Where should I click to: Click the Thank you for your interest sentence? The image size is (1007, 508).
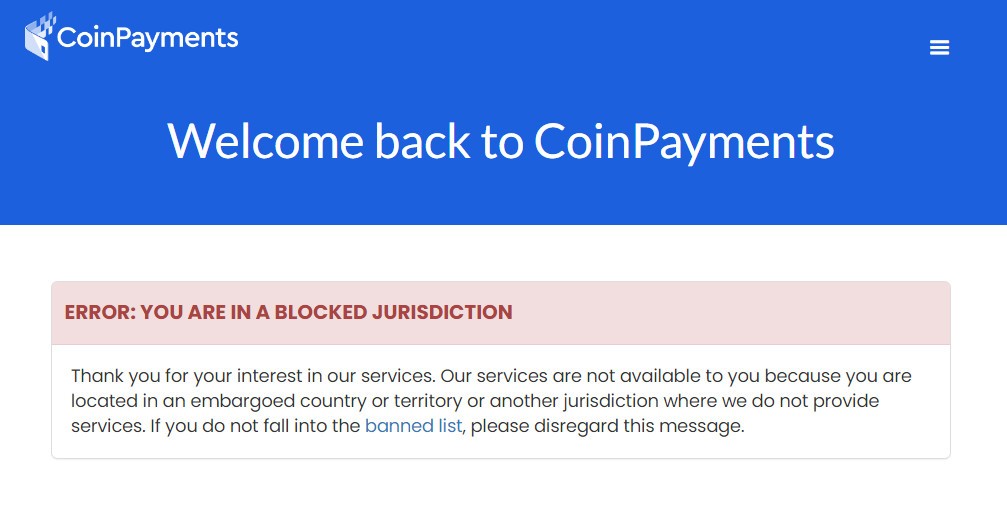[x=252, y=376]
